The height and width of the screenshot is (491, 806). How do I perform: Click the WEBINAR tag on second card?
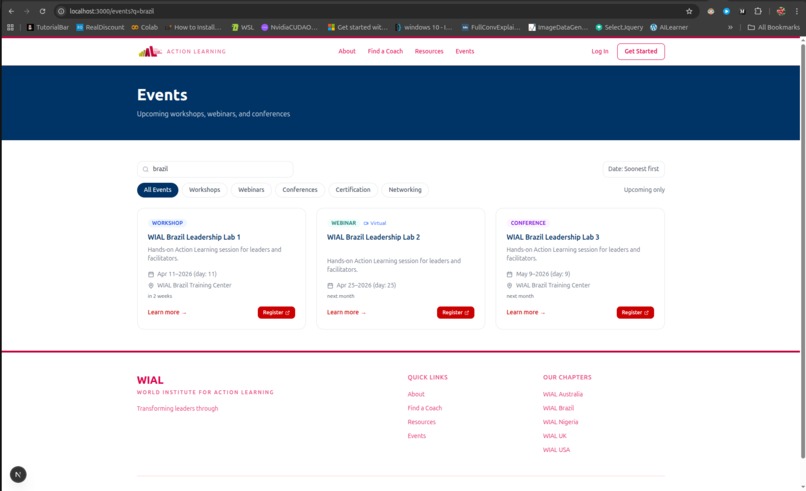343,223
